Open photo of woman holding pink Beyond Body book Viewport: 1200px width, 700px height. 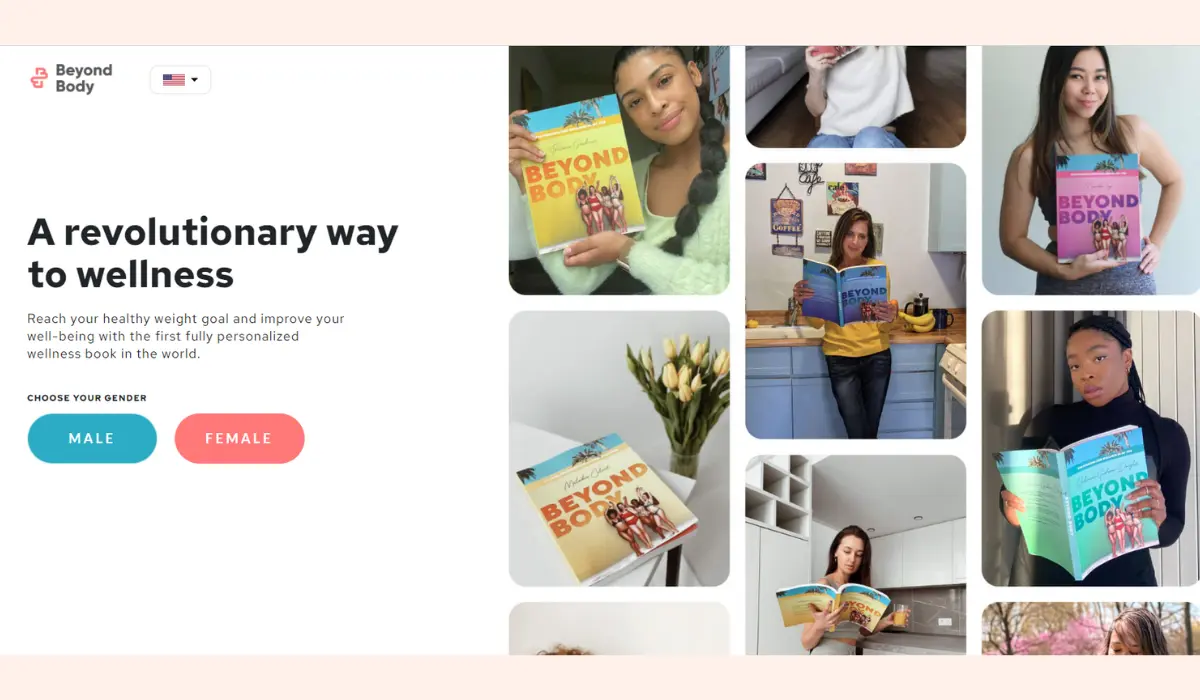click(x=1091, y=170)
